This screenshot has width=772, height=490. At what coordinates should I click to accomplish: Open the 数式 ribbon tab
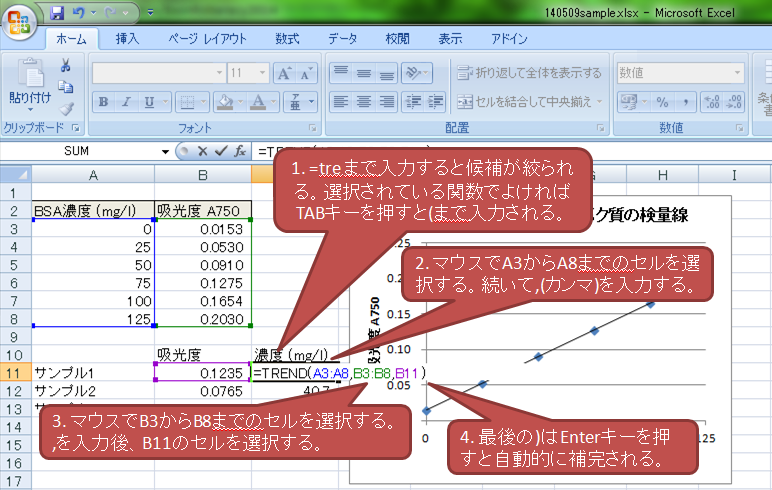287,39
